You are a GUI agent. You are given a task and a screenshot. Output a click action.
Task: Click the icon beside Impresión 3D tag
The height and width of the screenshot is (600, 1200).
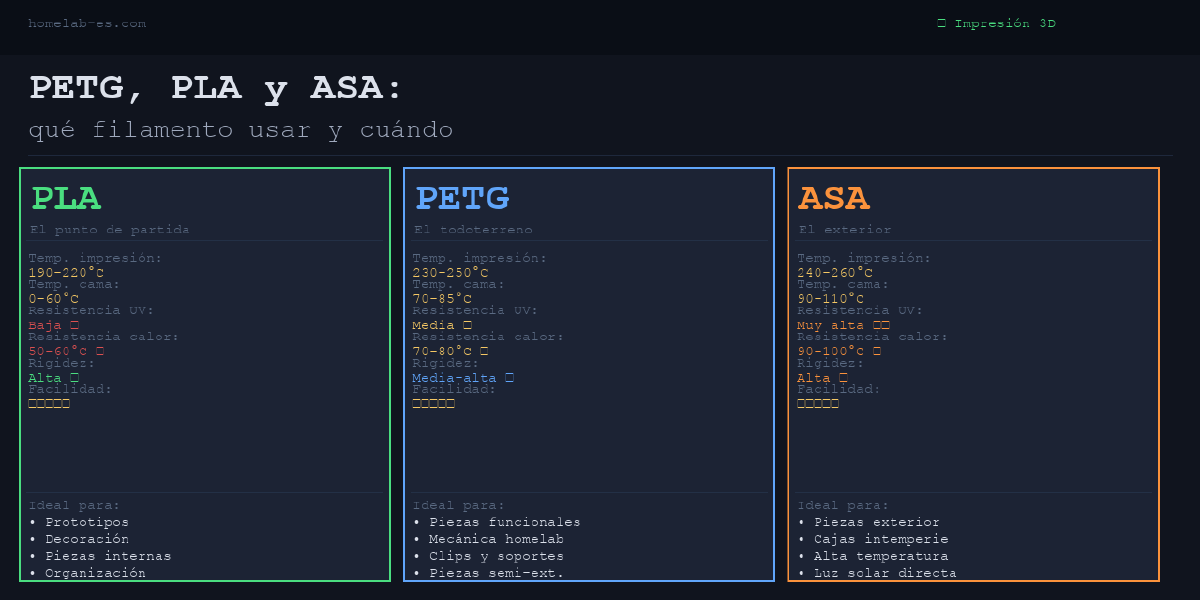(x=942, y=23)
